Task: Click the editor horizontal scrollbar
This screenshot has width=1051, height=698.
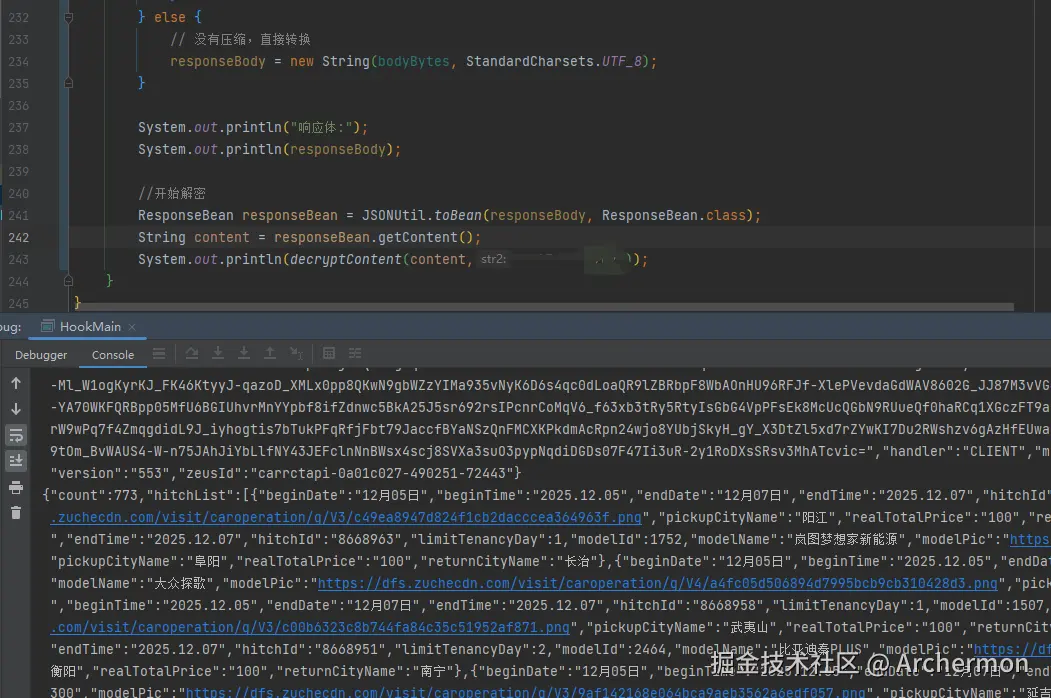Action: tap(544, 307)
